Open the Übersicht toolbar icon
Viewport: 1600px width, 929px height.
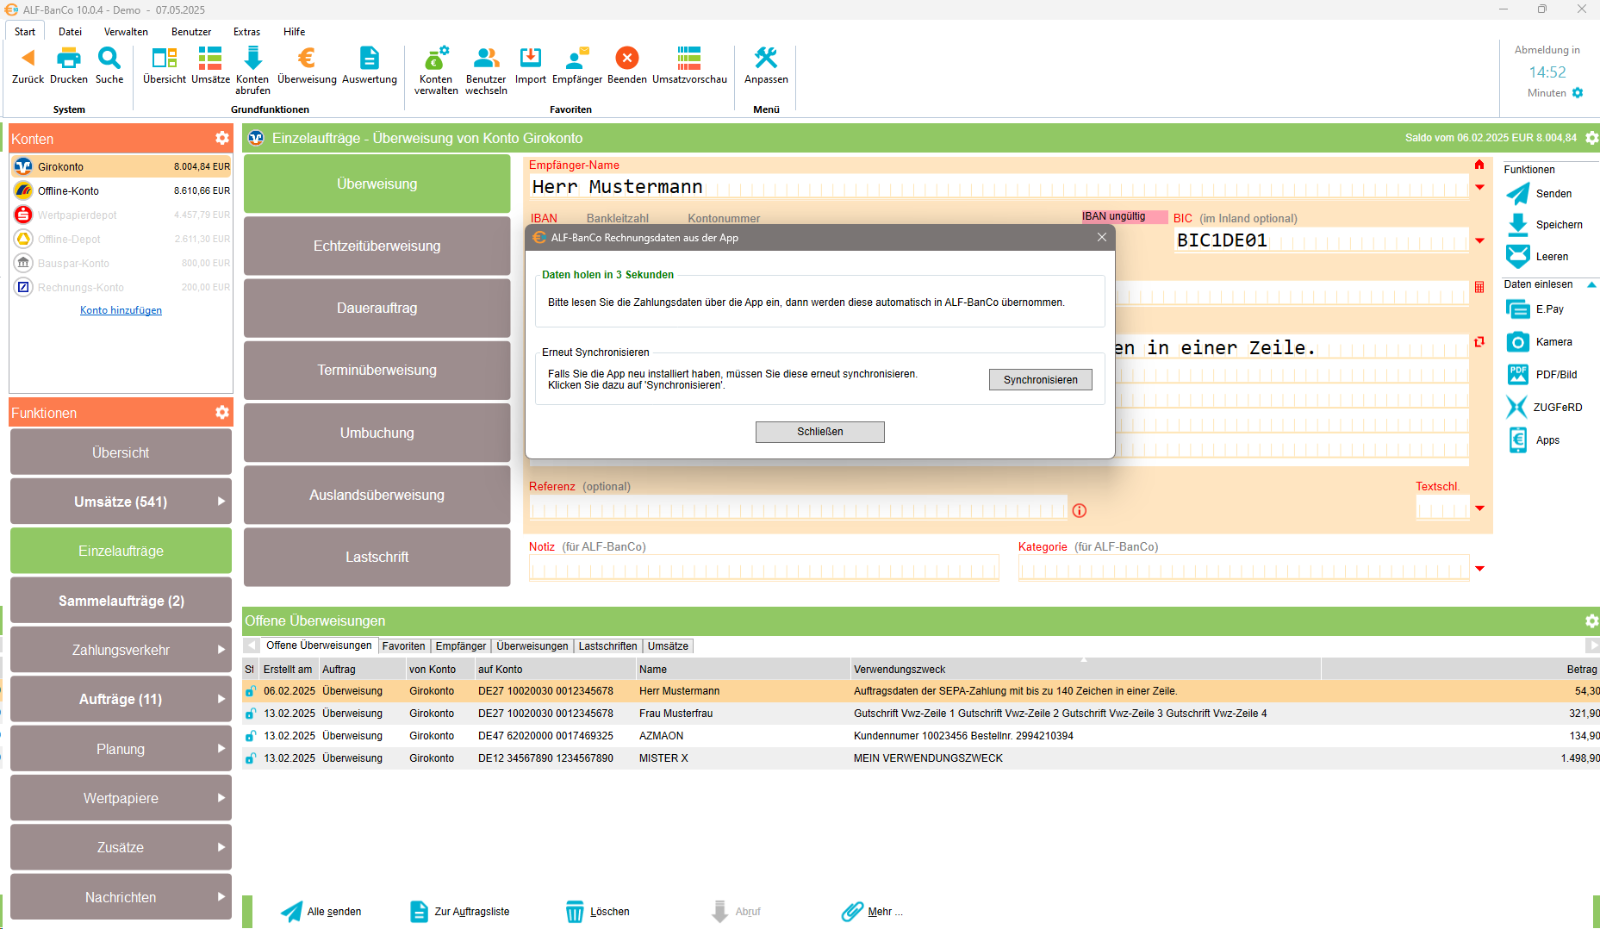[x=164, y=58]
